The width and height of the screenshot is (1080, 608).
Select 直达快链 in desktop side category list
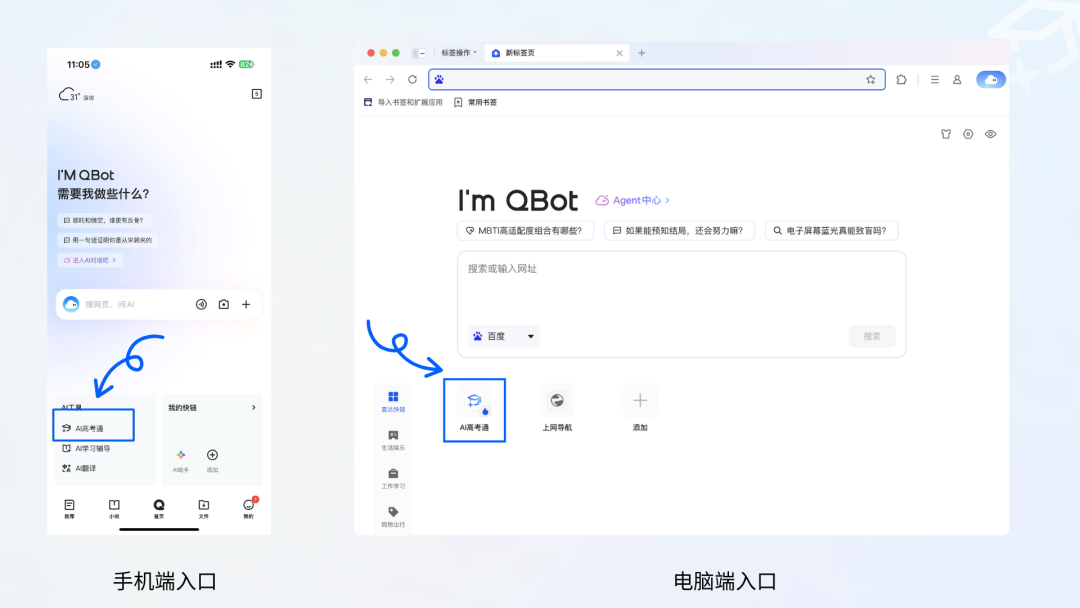(393, 401)
